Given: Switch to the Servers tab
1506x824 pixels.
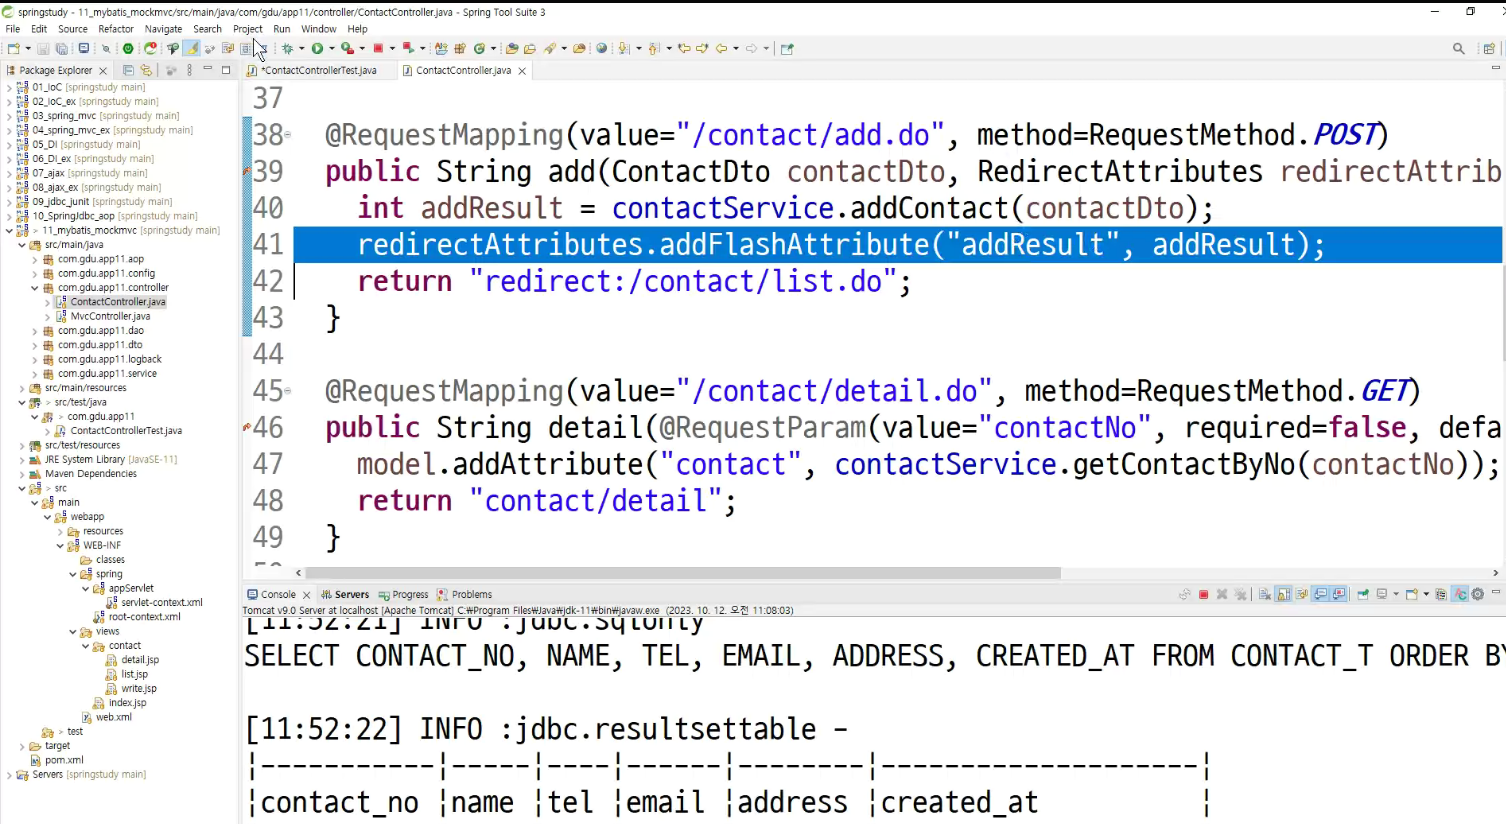Looking at the screenshot, I should [x=345, y=594].
